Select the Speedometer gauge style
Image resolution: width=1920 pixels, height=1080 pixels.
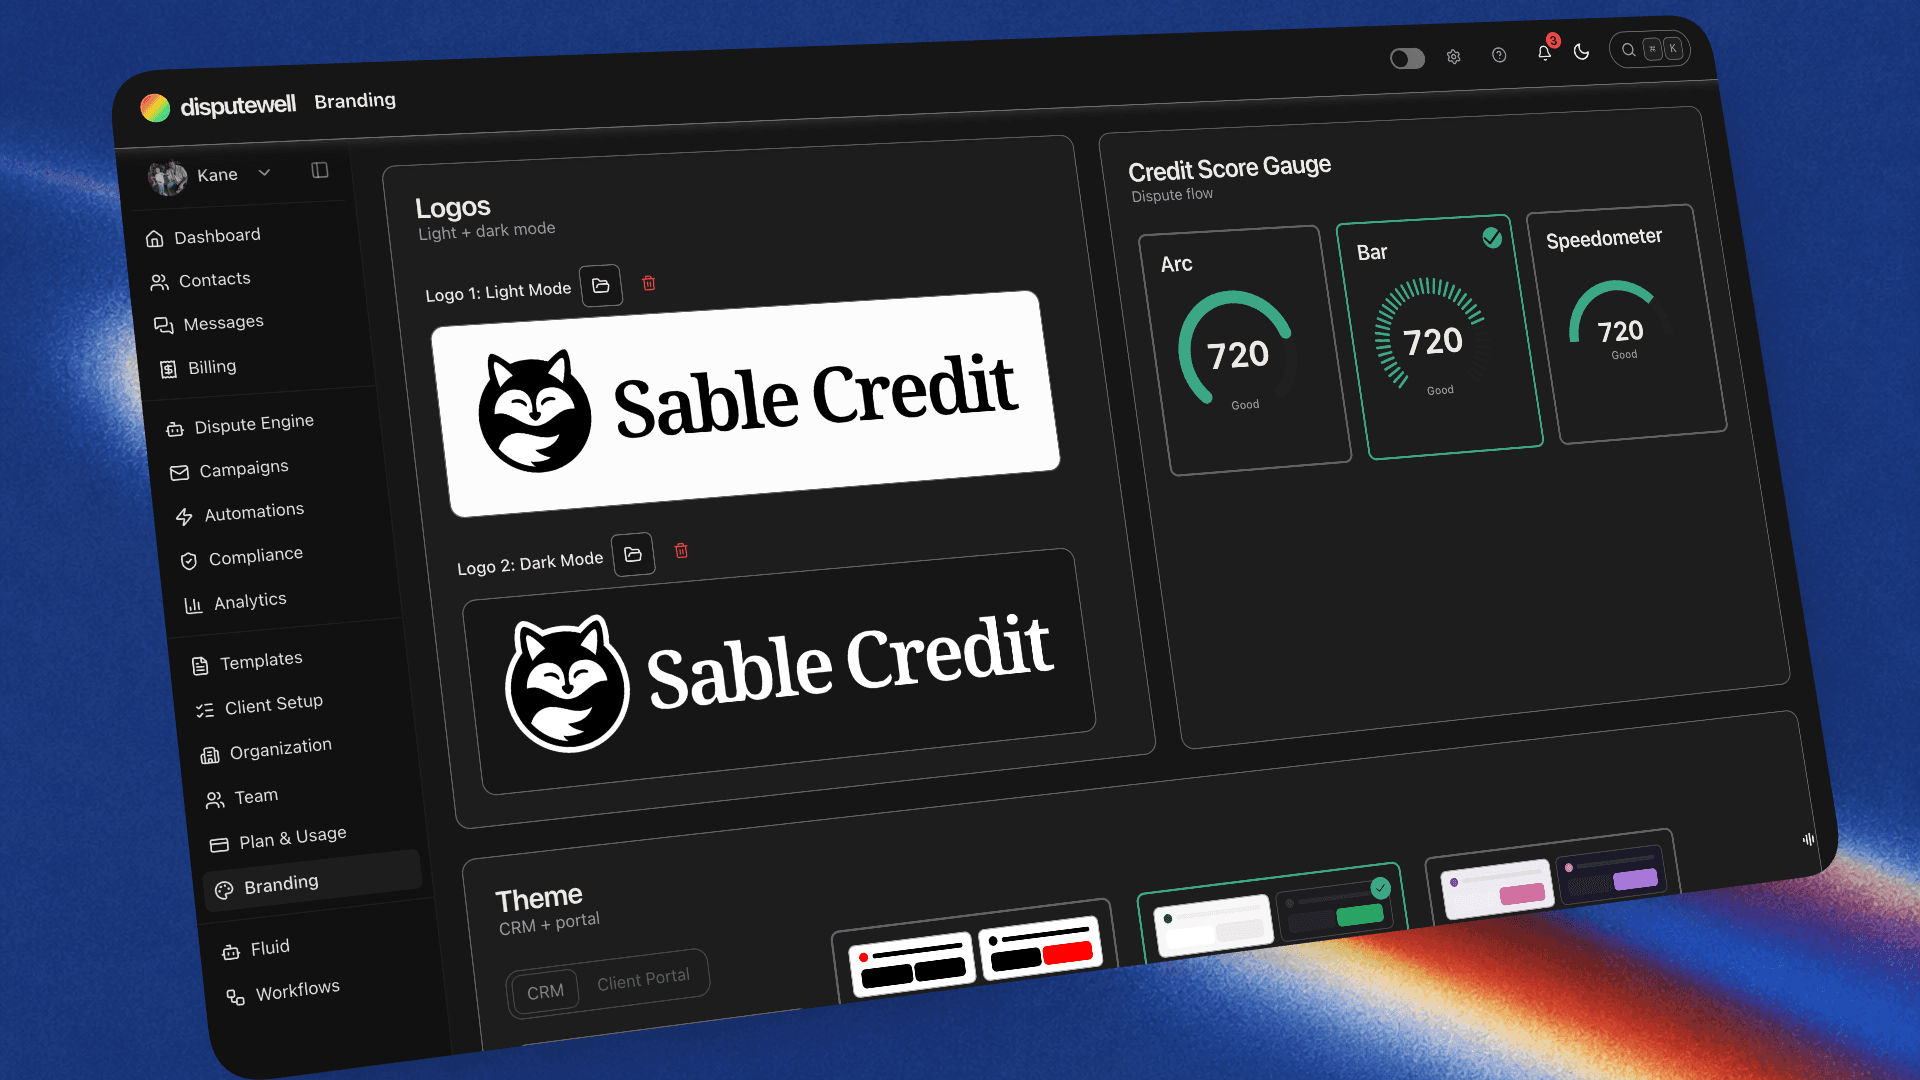click(x=1627, y=324)
